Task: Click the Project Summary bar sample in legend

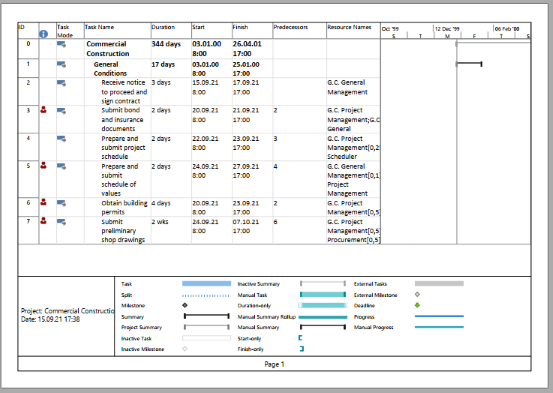Action: 207,327
